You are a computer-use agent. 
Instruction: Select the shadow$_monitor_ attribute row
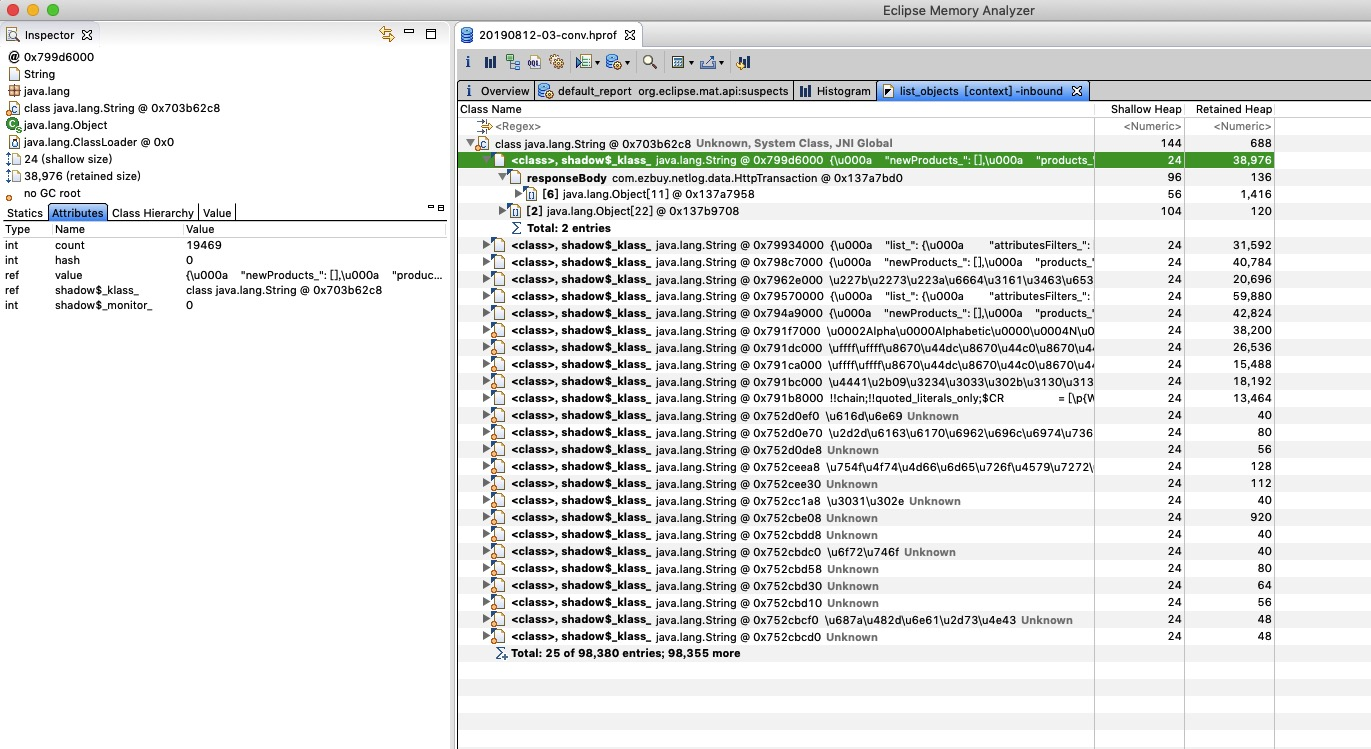tap(224, 305)
